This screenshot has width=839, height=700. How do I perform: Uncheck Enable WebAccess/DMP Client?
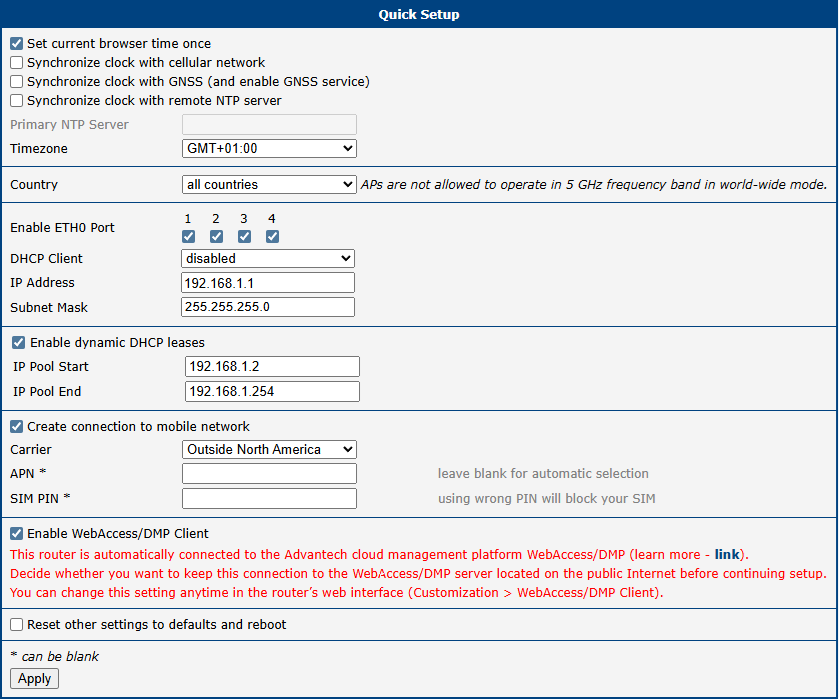tap(17, 534)
